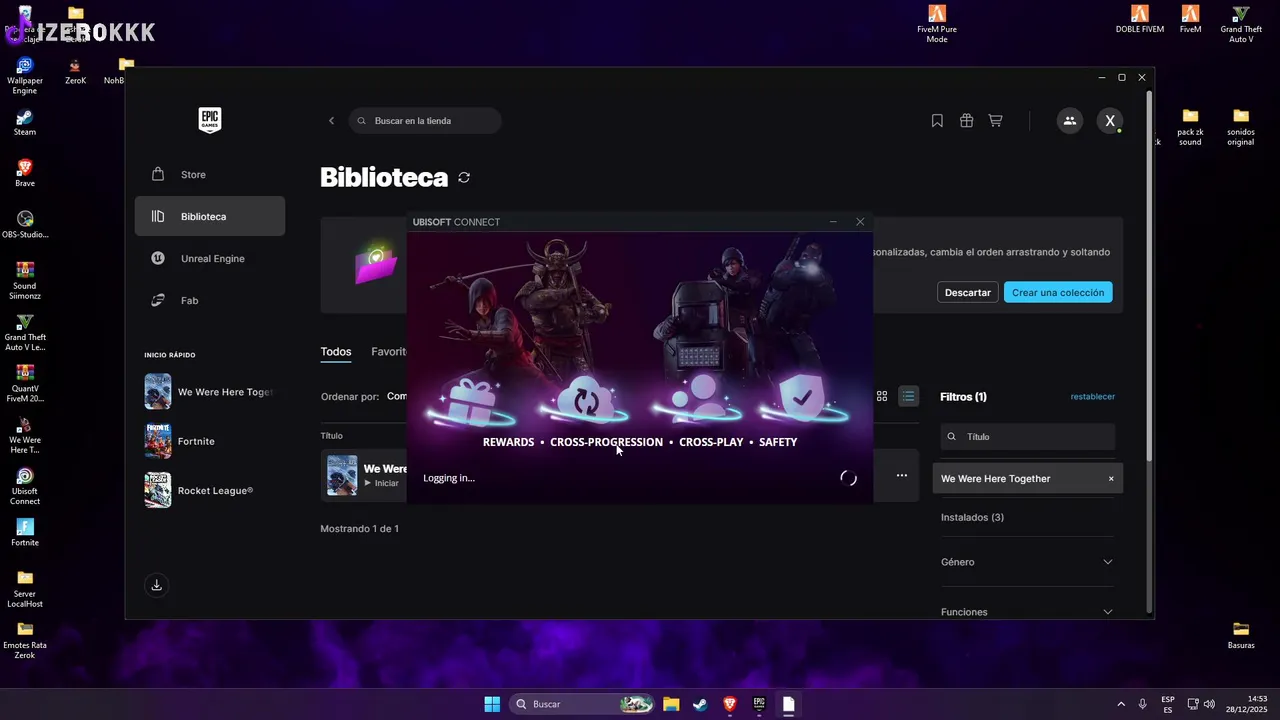
Task: Go back with the arrow beside search
Action: 332,121
